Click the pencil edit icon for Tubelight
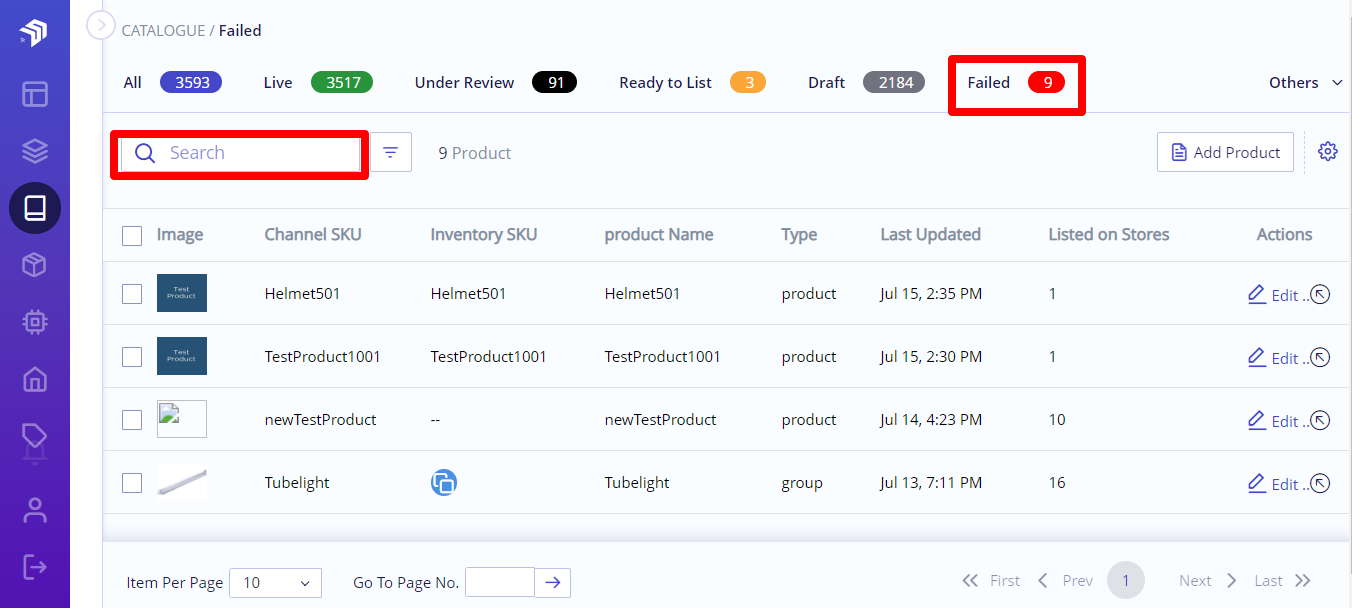The image size is (1352, 608). (x=1257, y=483)
